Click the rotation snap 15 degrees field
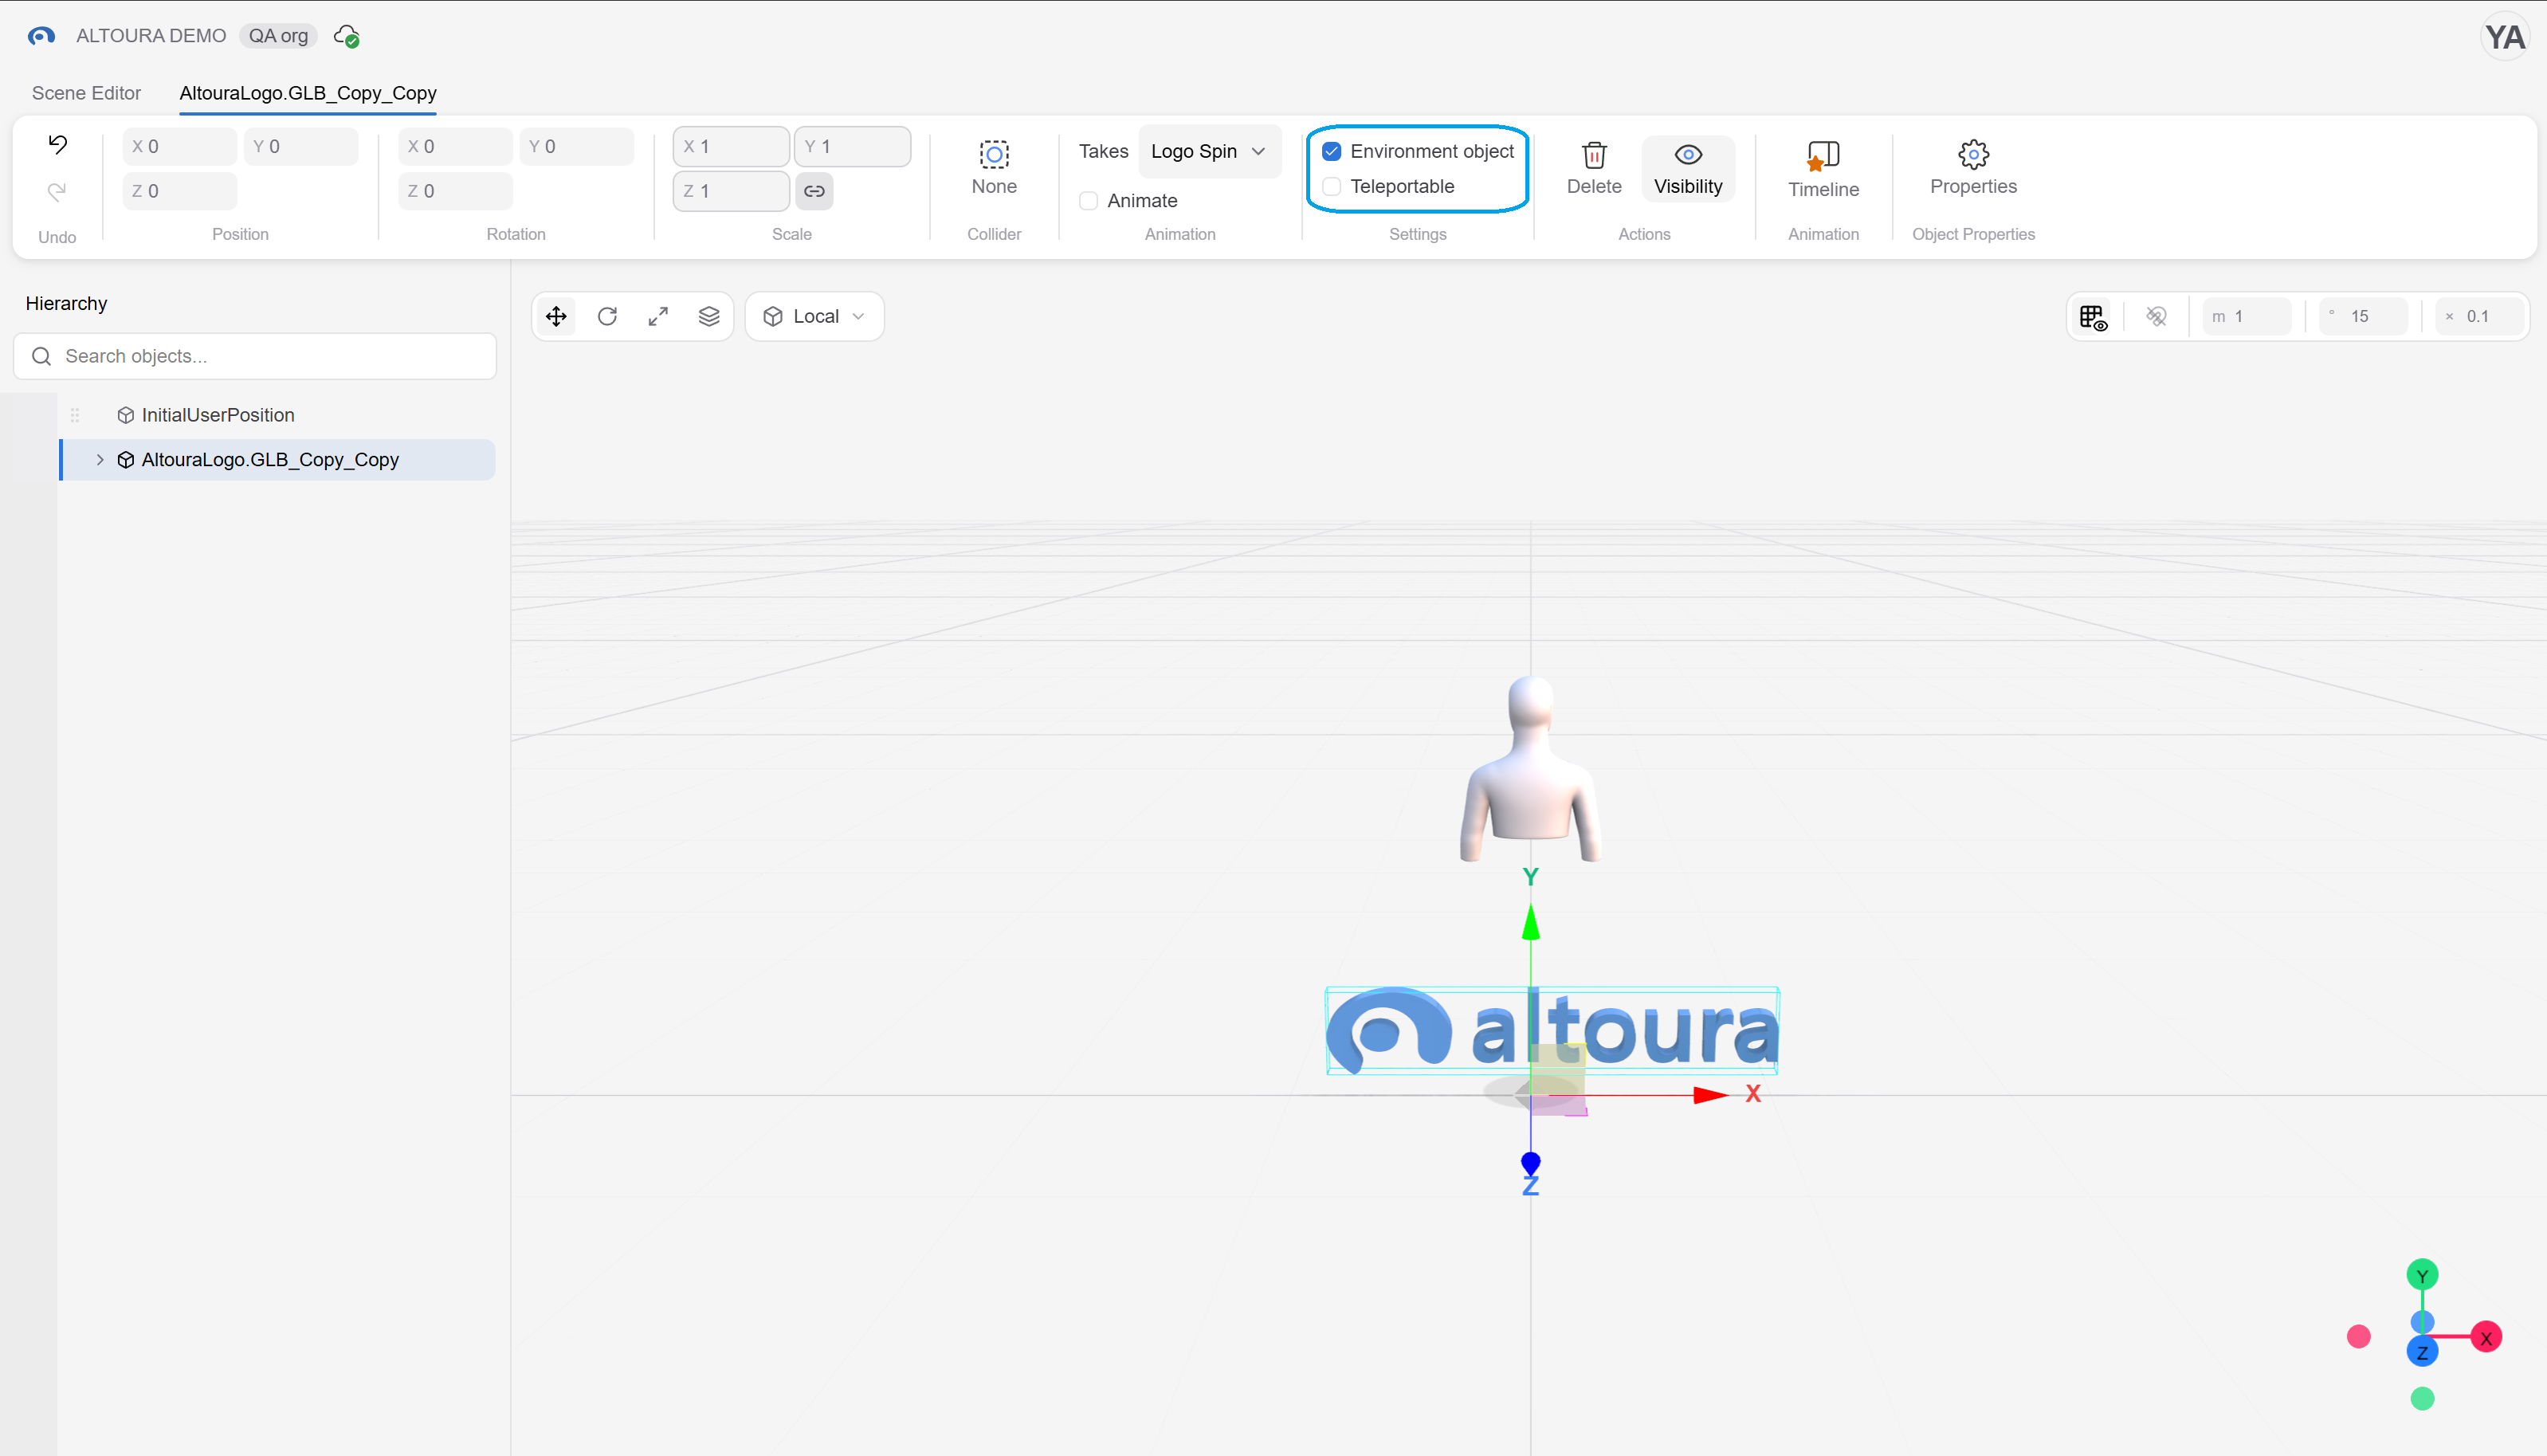 click(x=2363, y=317)
